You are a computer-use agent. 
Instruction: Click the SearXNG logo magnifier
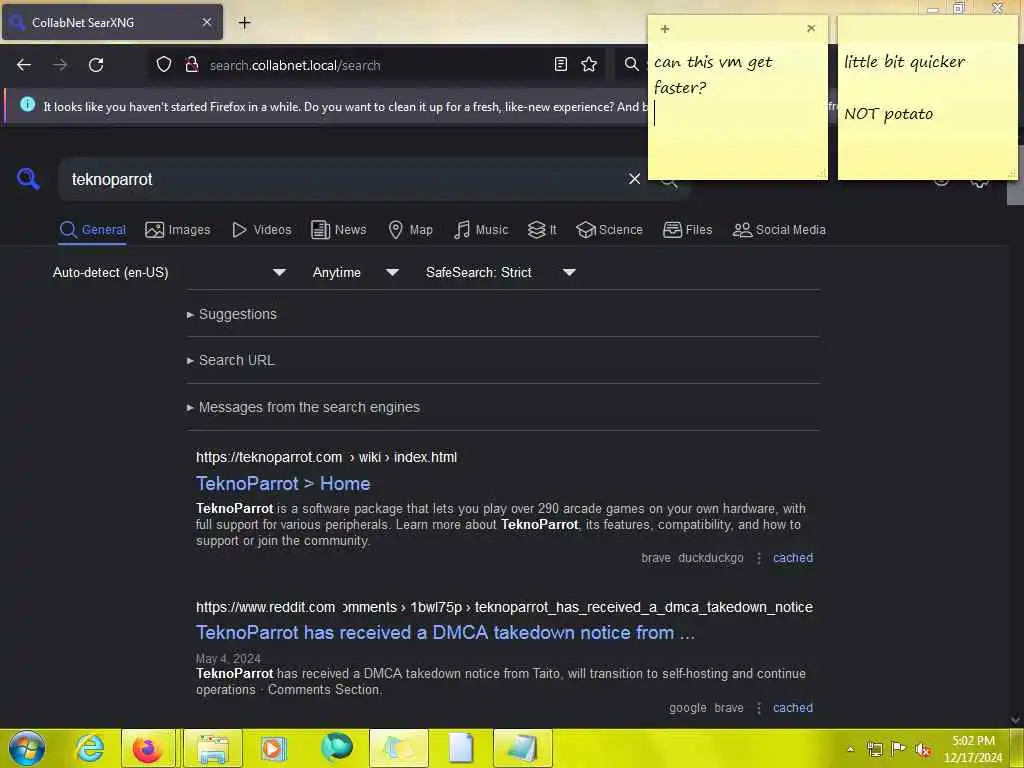pos(28,178)
